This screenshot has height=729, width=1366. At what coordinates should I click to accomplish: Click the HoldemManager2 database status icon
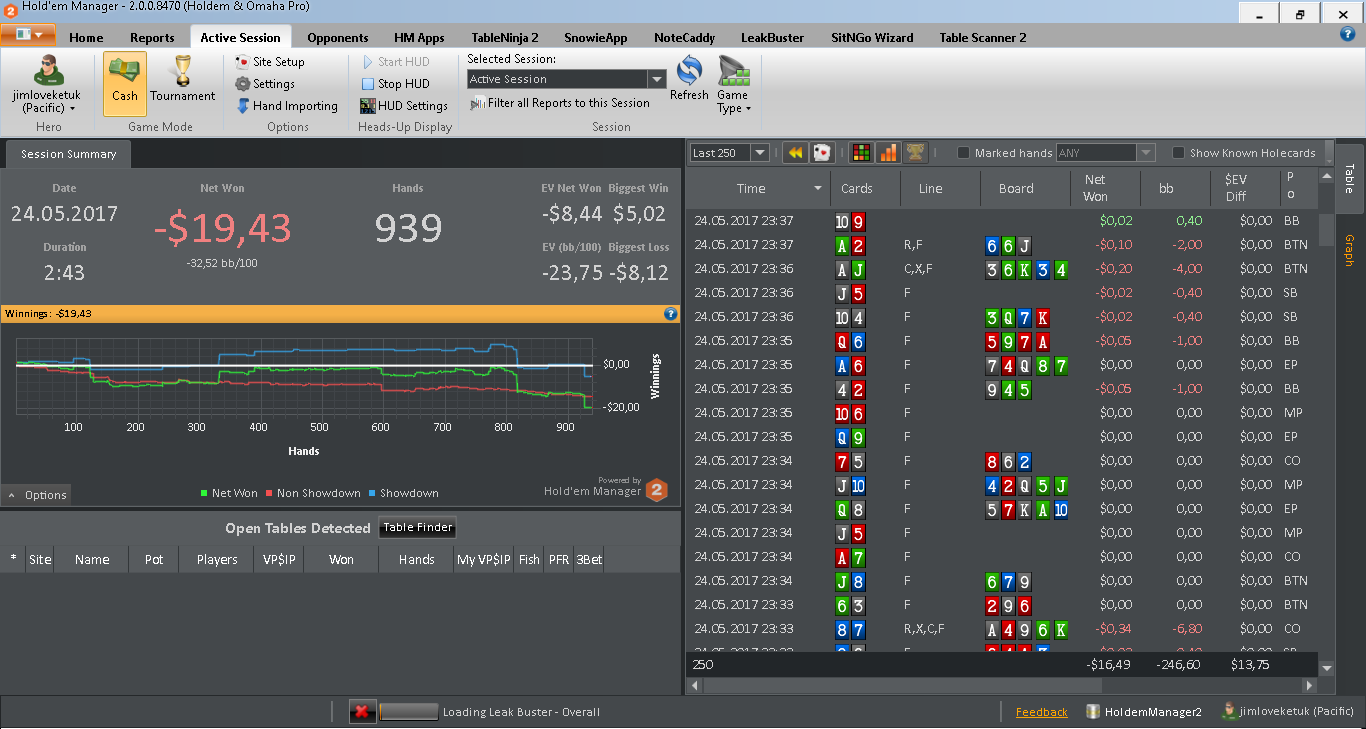(x=1093, y=712)
